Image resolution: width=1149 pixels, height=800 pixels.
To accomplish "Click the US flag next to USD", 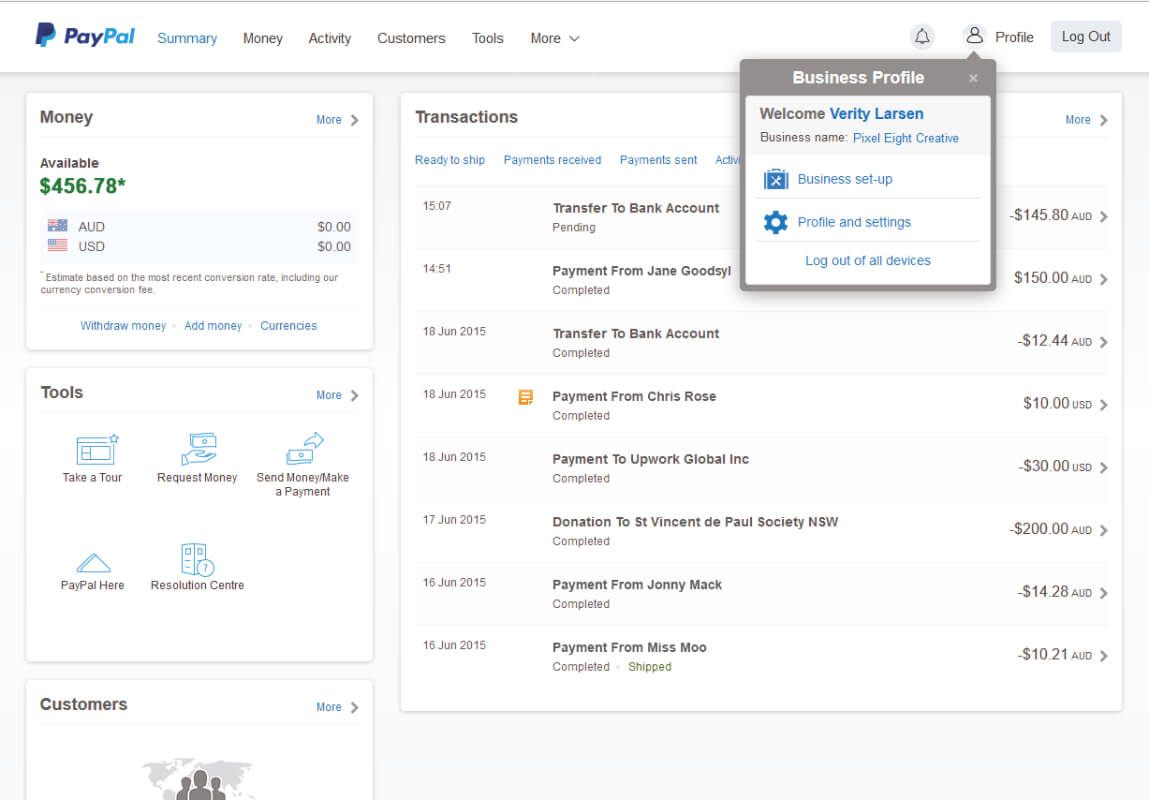I will click(x=57, y=245).
